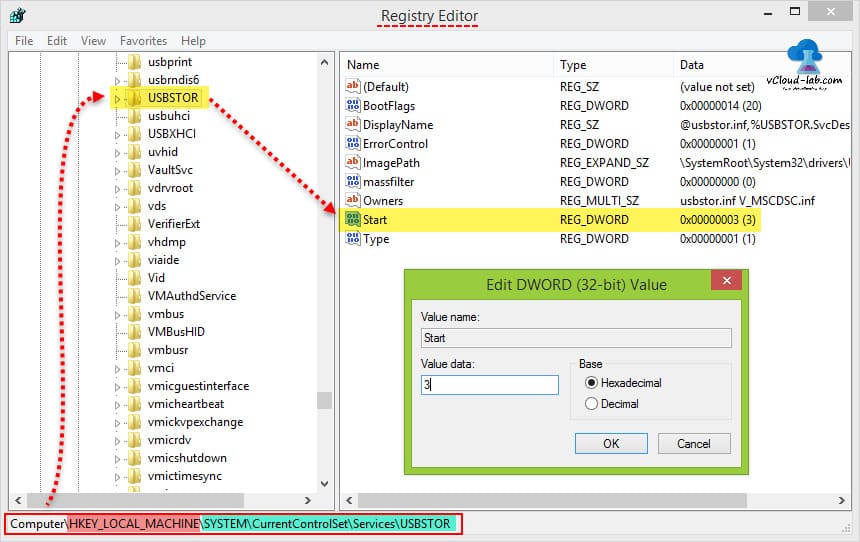860x542 pixels.
Task: Select the VMBusHID tree key
Action: coord(176,331)
